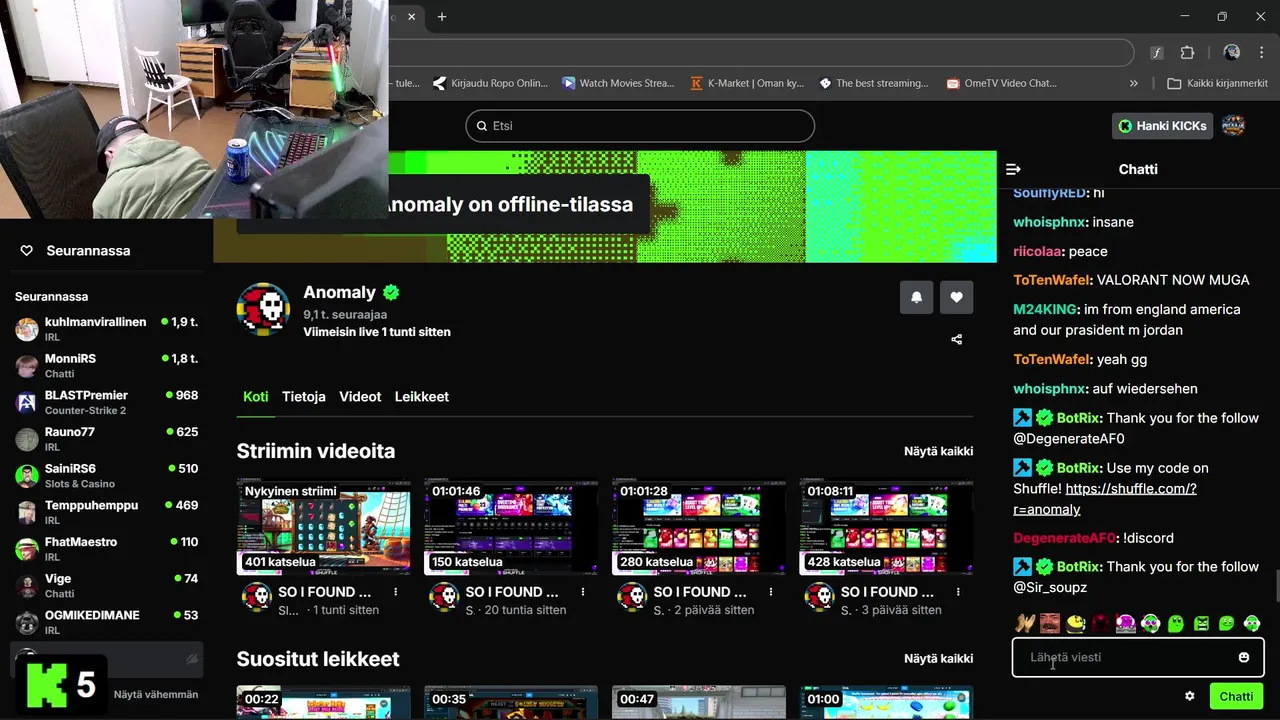Click Anomaly's channel avatar
This screenshot has height=720, width=1280.
(x=263, y=309)
